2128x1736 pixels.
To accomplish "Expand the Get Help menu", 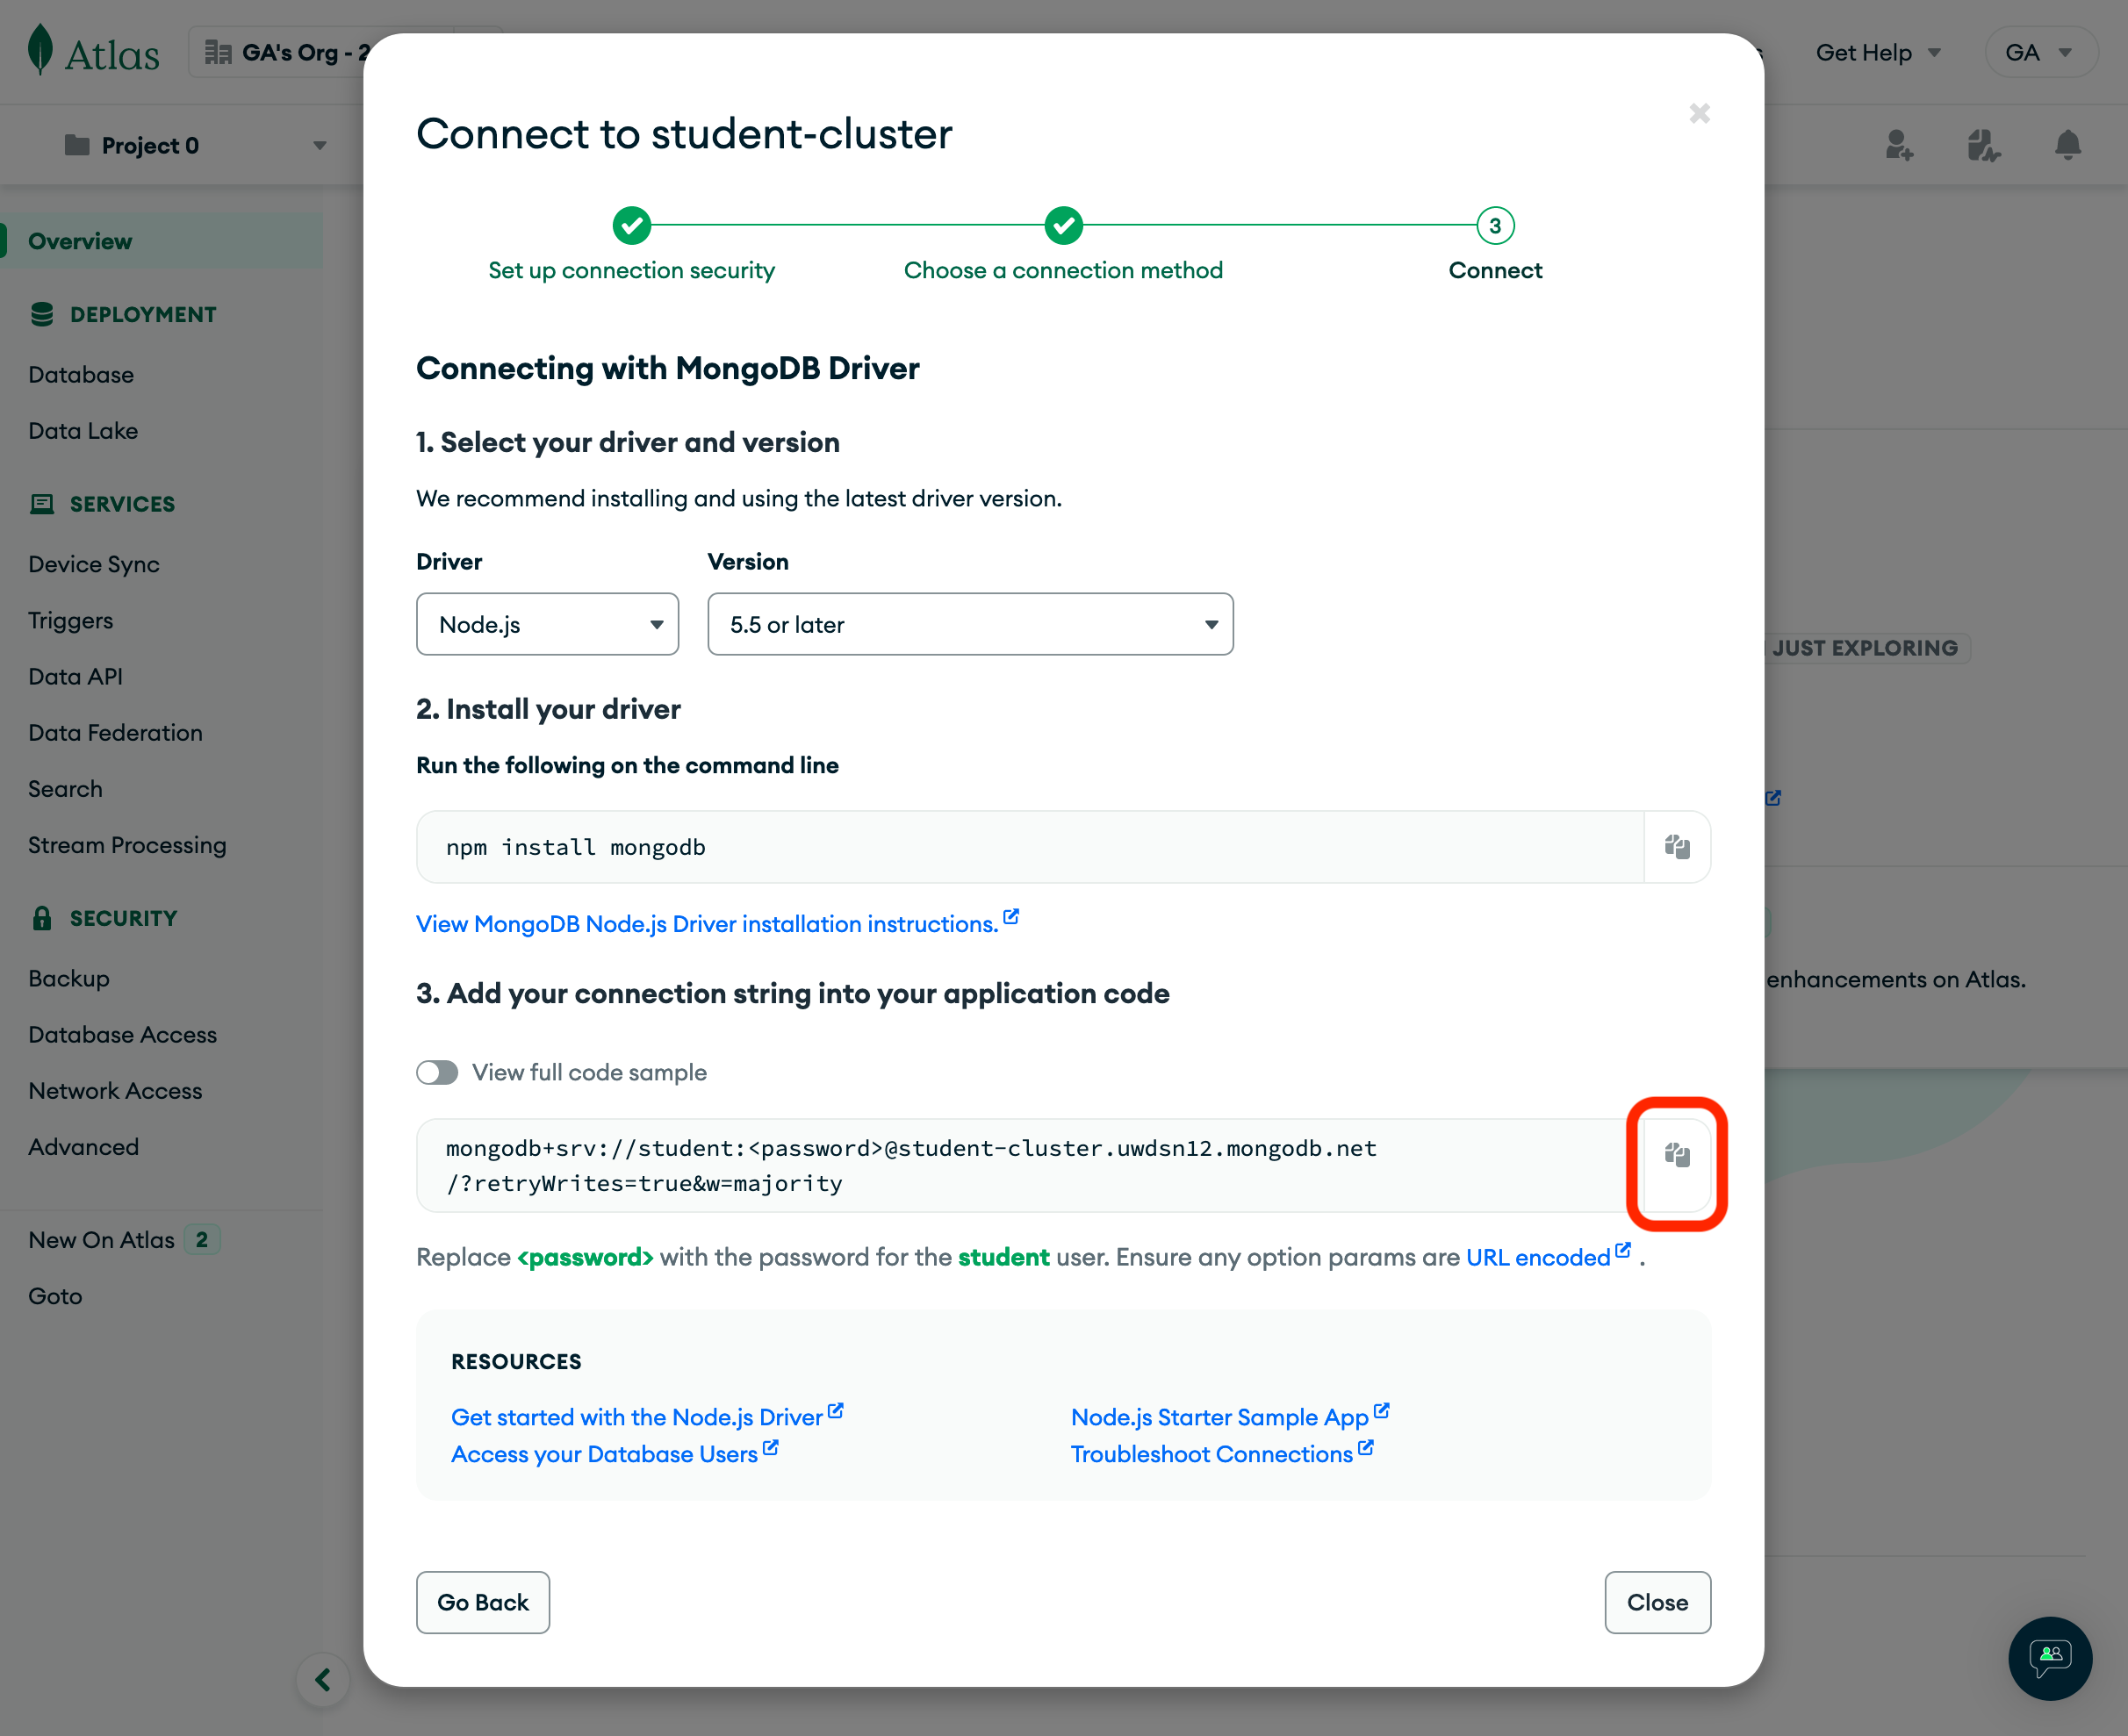I will 1877,53.
